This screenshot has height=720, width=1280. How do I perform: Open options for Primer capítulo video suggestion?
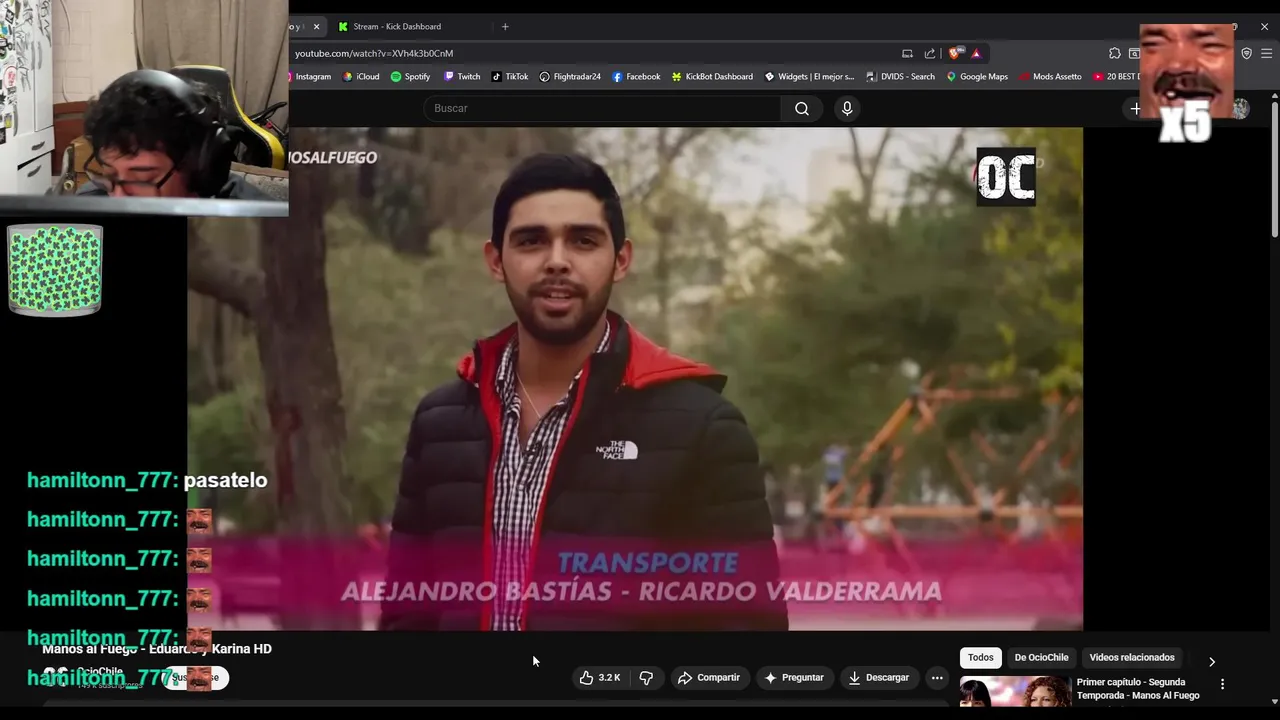[1222, 684]
